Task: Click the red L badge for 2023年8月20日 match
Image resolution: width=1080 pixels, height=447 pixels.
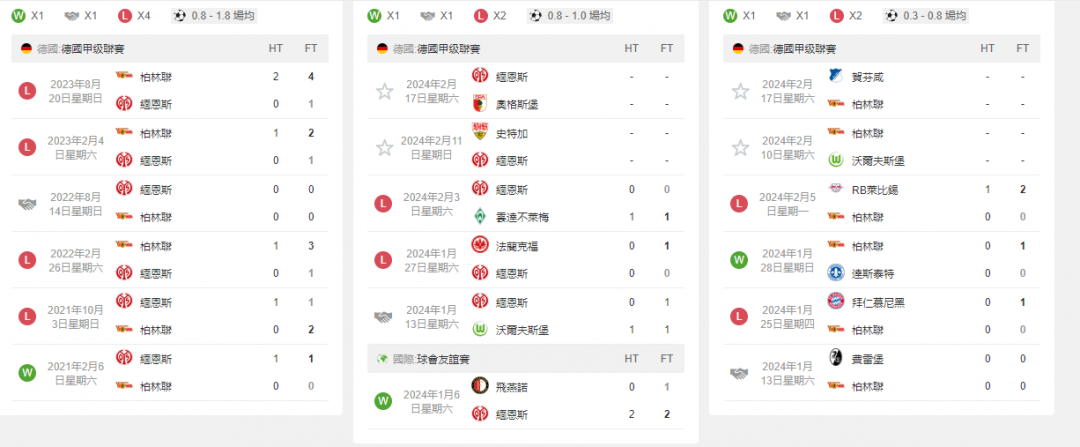Action: pyautogui.click(x=27, y=90)
